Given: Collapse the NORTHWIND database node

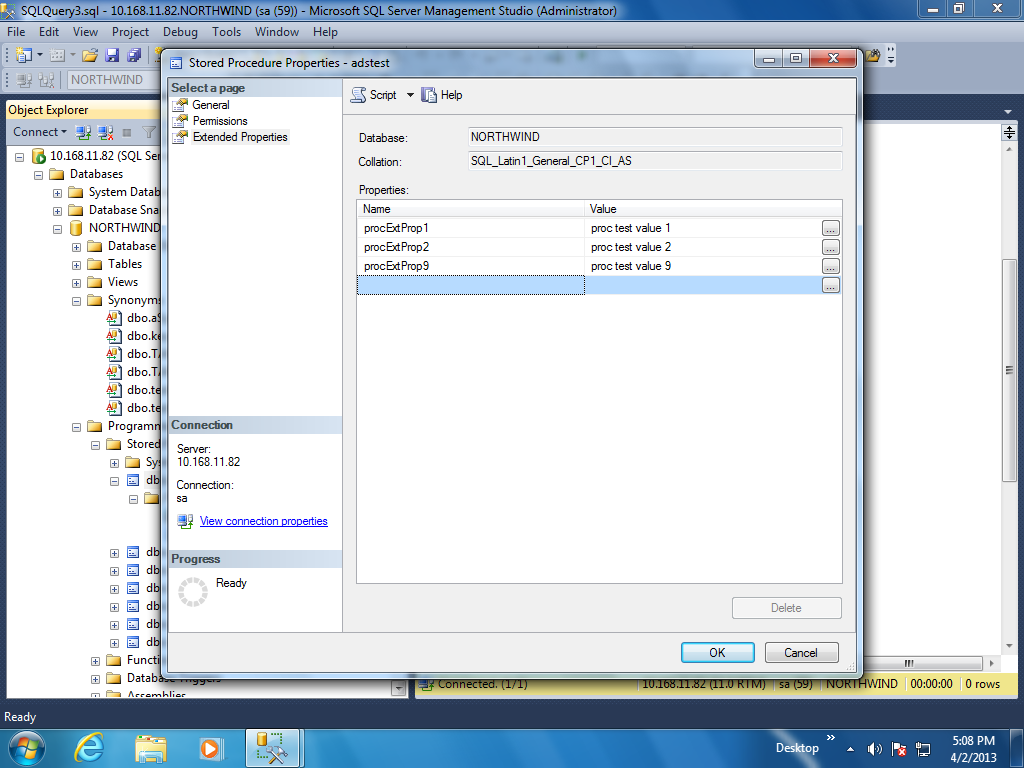Looking at the screenshot, I should tap(57, 229).
